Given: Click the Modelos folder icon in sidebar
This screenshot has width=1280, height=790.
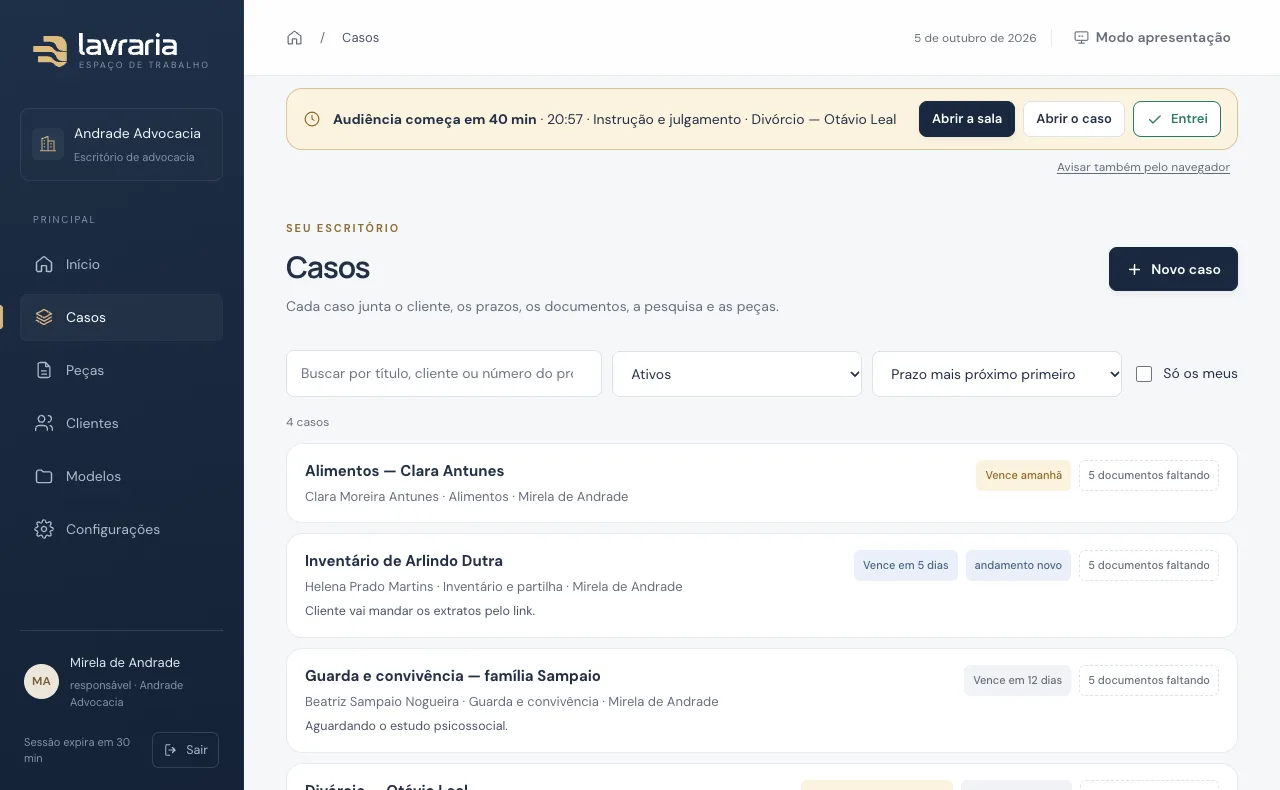Looking at the screenshot, I should 44,476.
